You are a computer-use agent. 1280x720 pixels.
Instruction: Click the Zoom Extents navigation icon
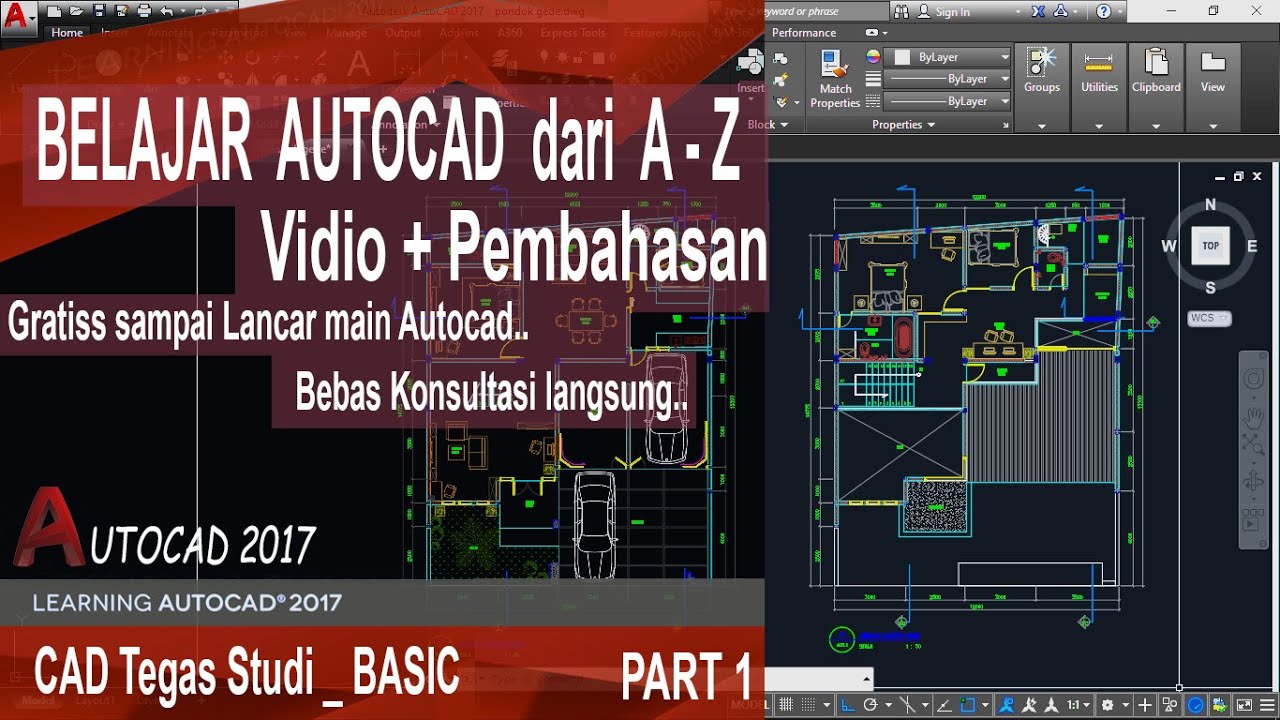tap(1253, 444)
